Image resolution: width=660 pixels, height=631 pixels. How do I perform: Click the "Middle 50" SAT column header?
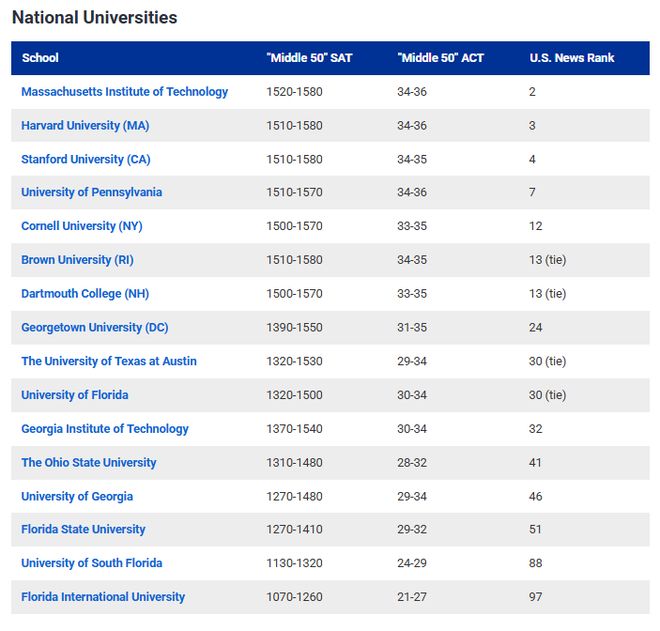(309, 58)
